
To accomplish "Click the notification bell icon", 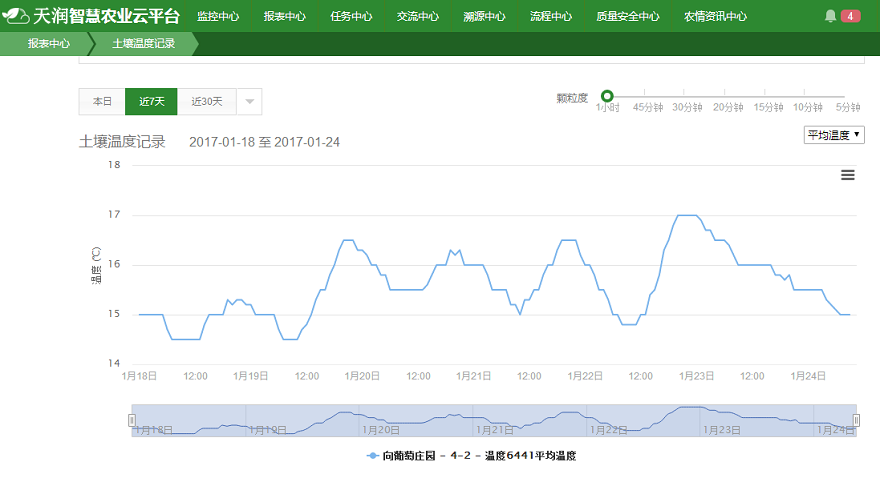I will [x=830, y=16].
